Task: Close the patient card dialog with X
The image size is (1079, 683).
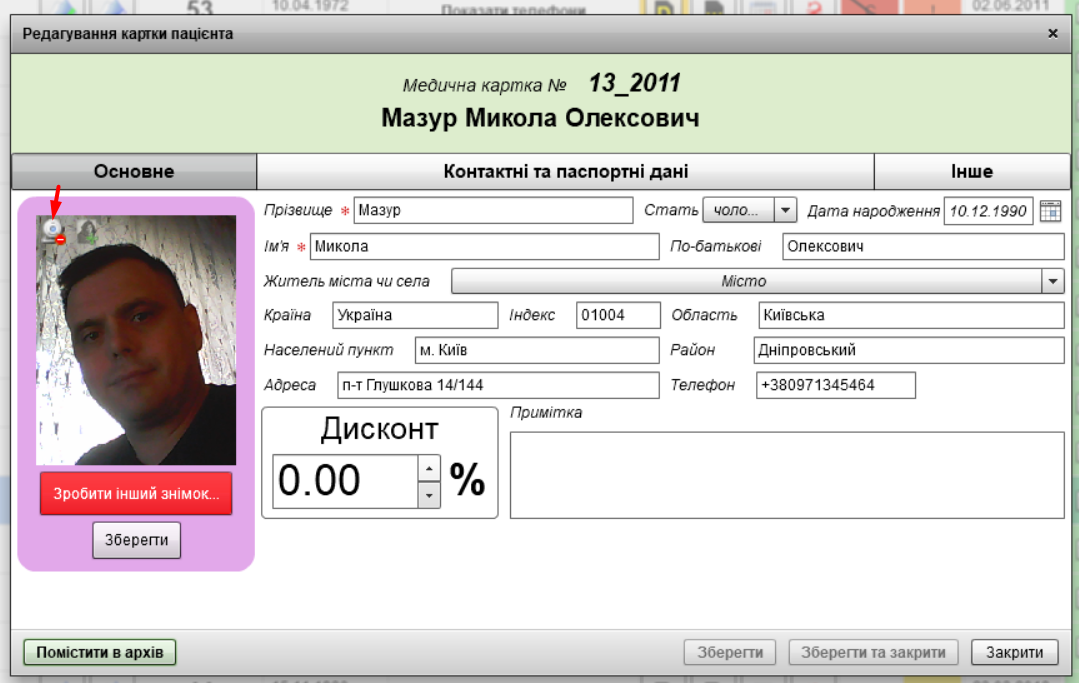Action: [1052, 33]
